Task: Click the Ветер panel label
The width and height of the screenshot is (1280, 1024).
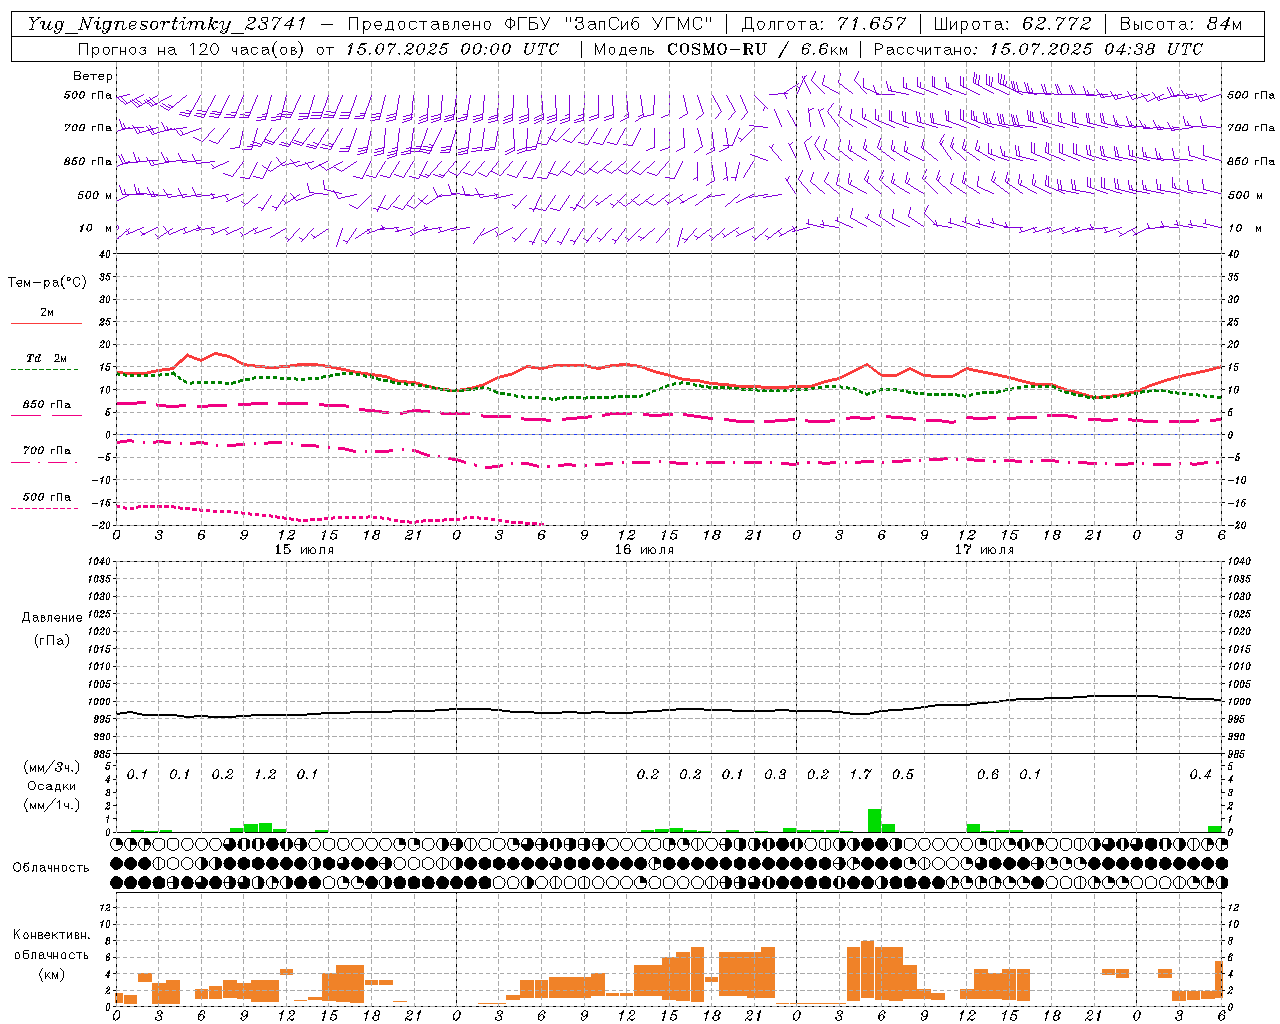Action: (93, 76)
